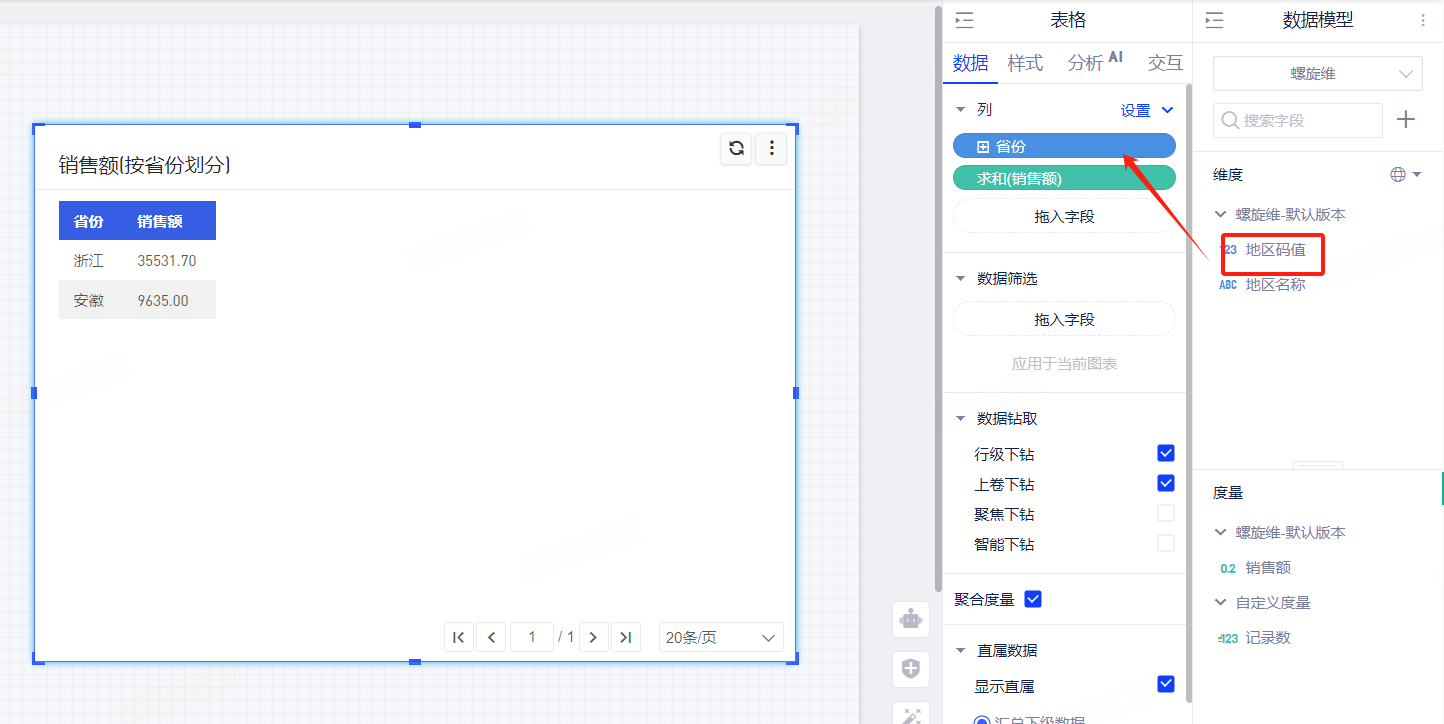Switch to the 样式 tab
The height and width of the screenshot is (724, 1444).
(1025, 63)
